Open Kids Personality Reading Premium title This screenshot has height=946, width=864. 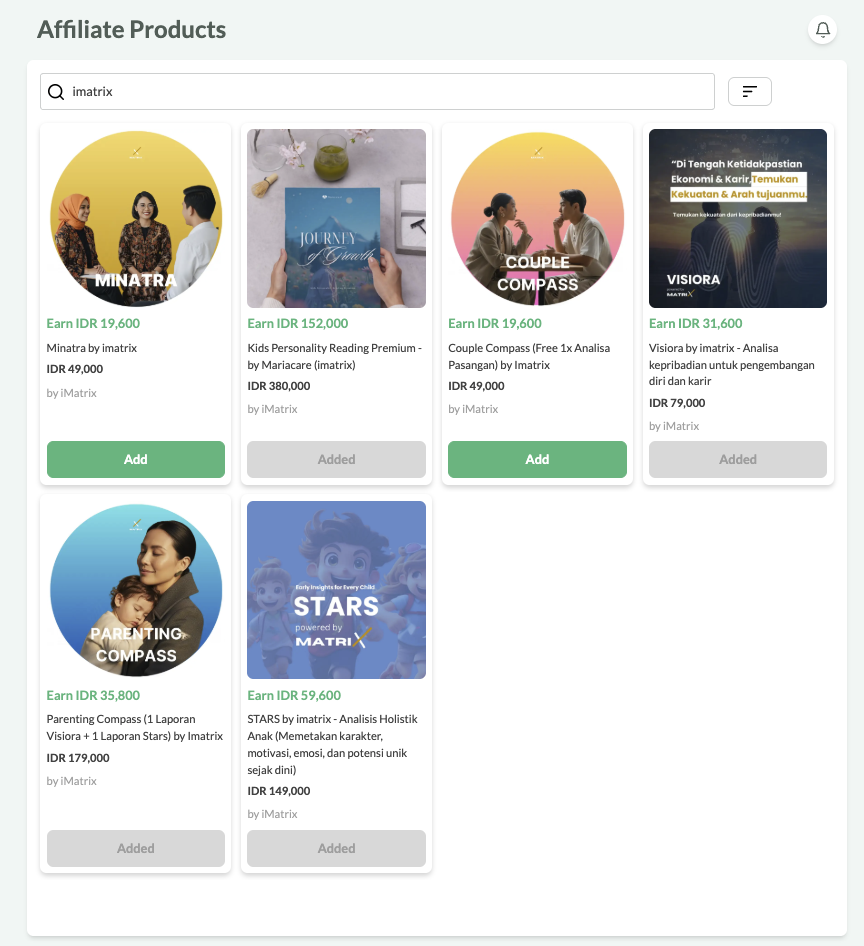(x=335, y=357)
